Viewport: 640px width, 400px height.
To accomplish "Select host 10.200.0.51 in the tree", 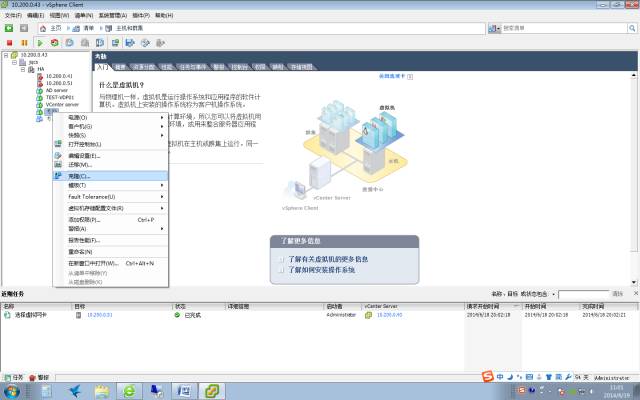I will coord(59,83).
